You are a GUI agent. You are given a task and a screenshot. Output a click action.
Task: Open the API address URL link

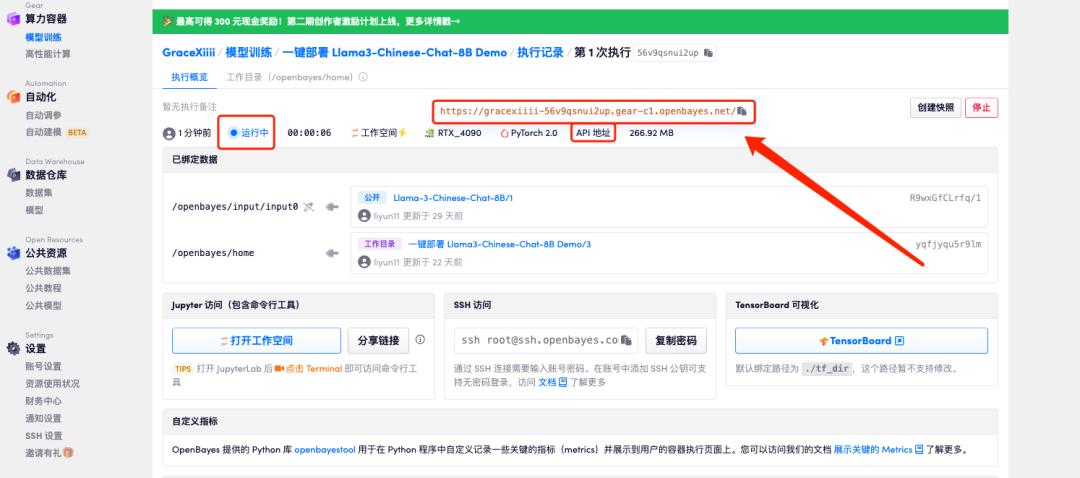(587, 111)
